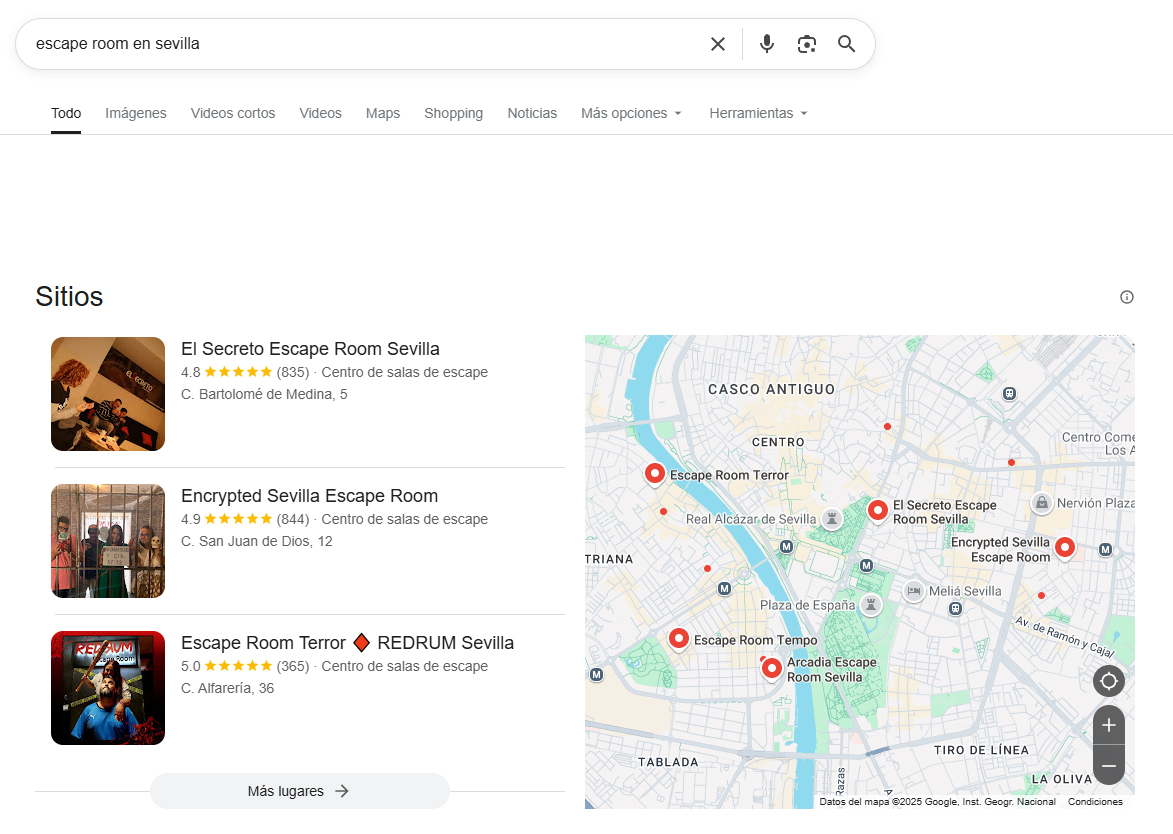The image size is (1173, 834).
Task: Click the (835) review count
Action: 293,372
